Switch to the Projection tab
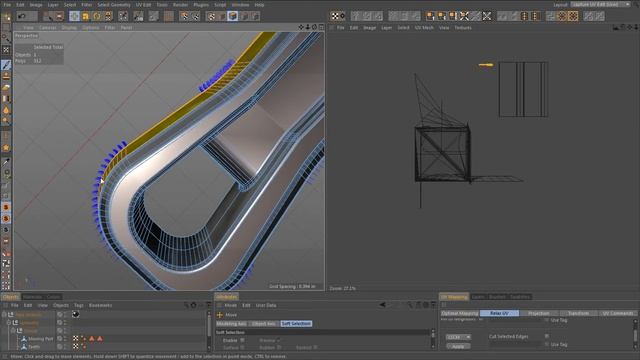This screenshot has height=360, width=640. point(539,313)
